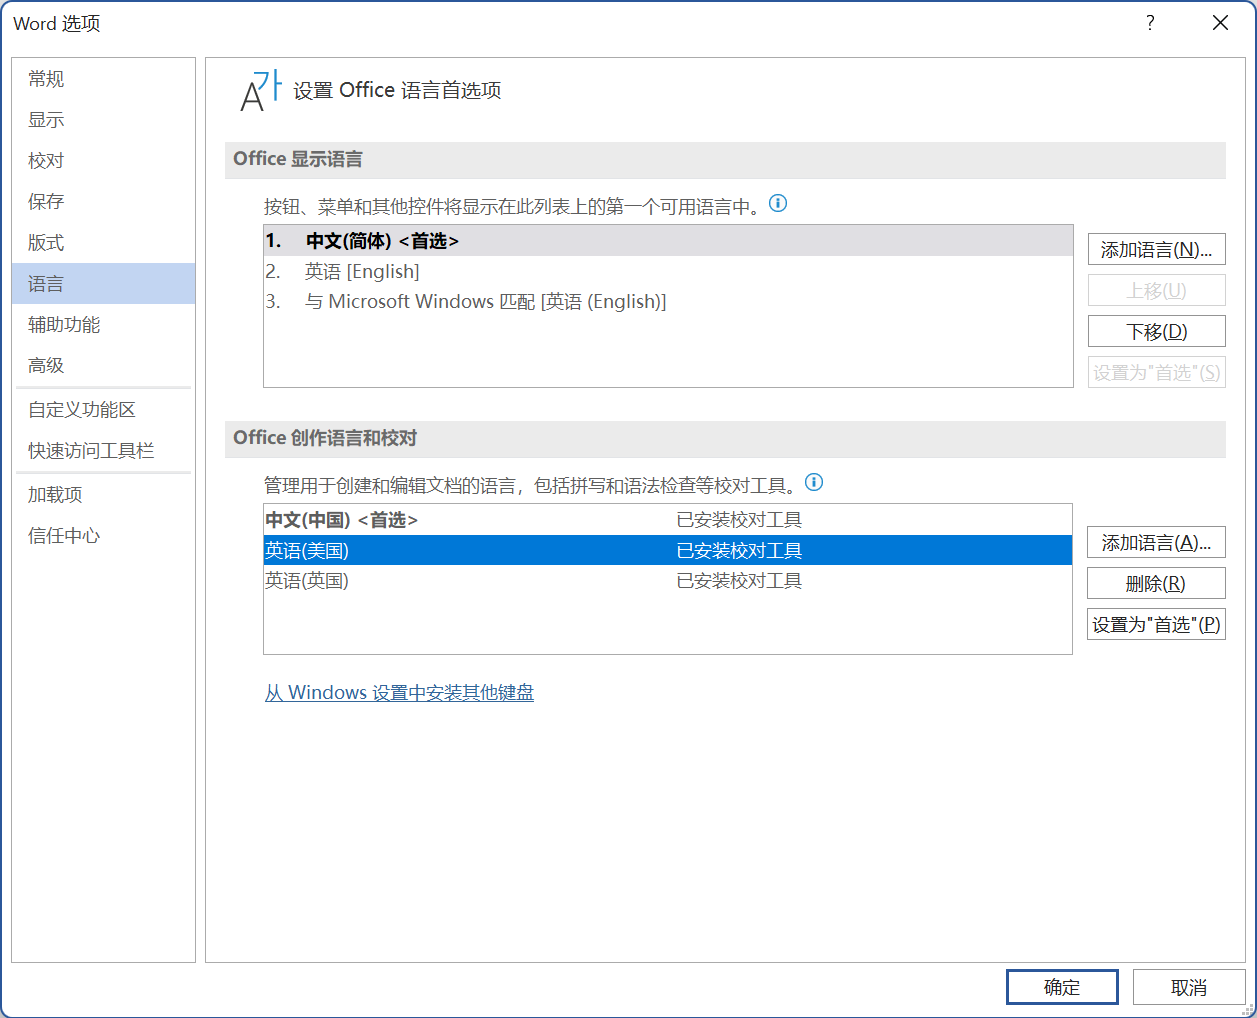Click the info icon beside authoring language description
This screenshot has width=1257, height=1018.
tap(814, 483)
